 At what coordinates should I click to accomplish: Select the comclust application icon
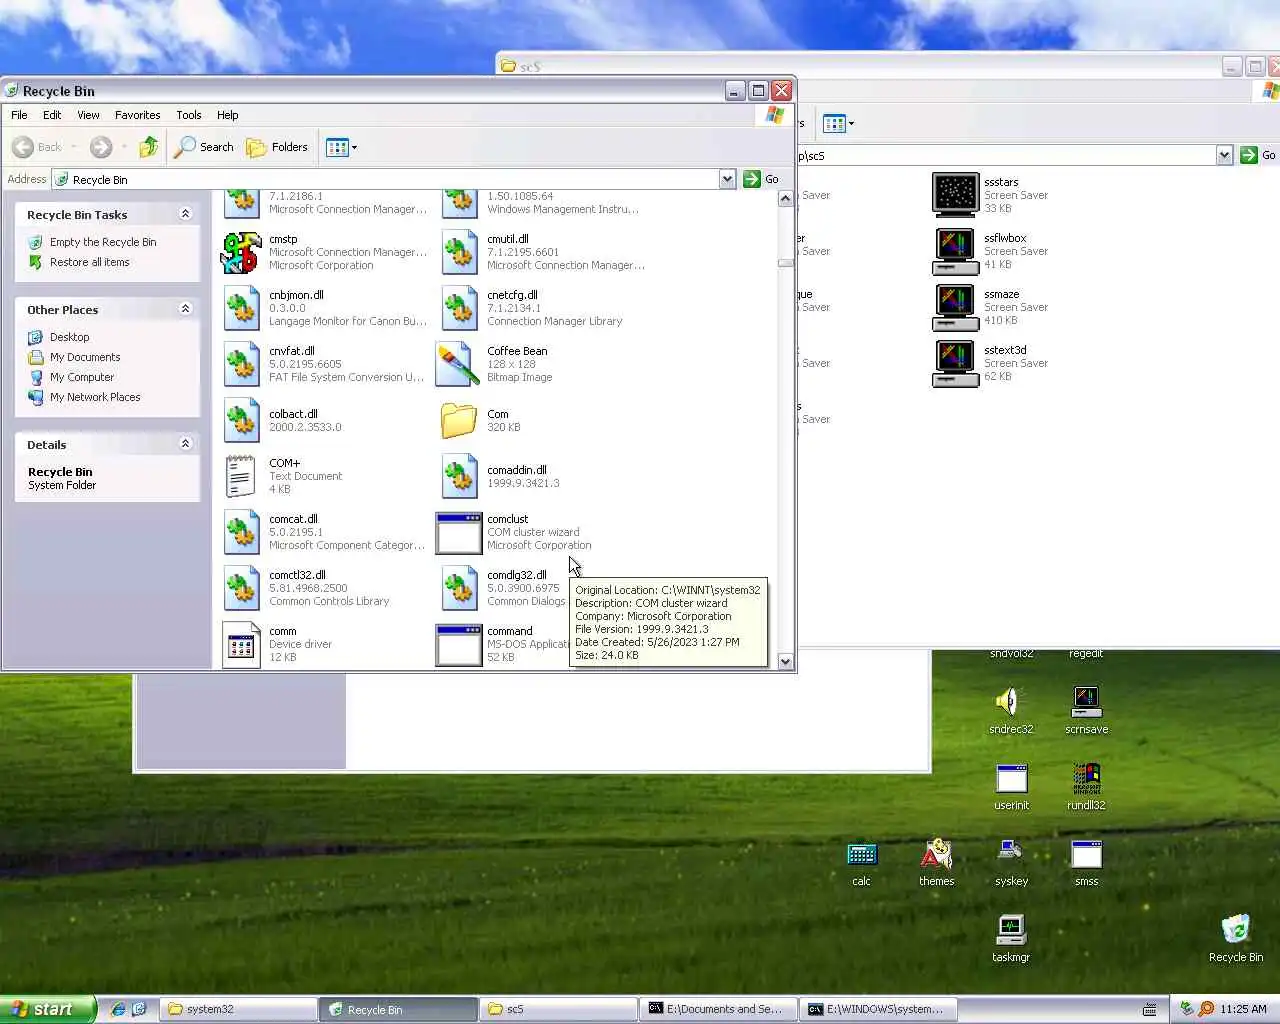coord(459,533)
